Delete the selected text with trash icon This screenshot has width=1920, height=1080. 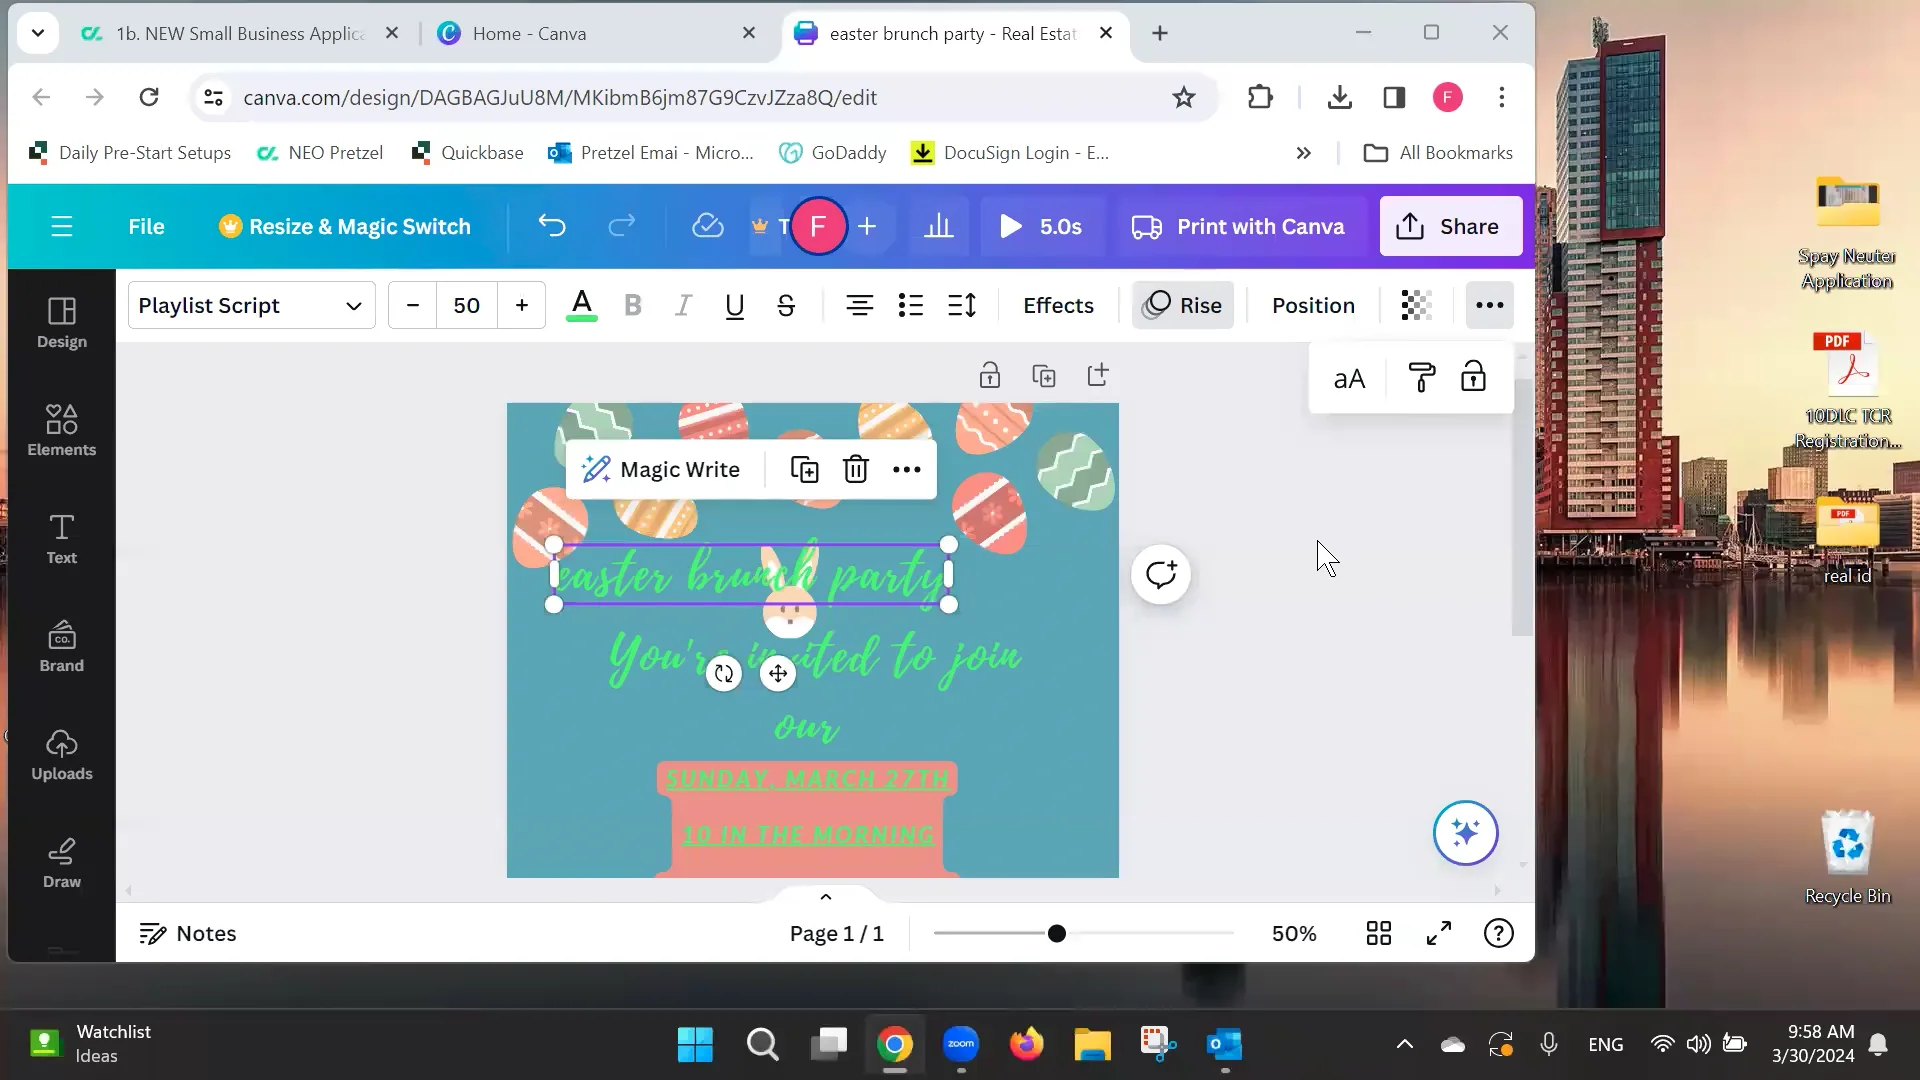(856, 468)
